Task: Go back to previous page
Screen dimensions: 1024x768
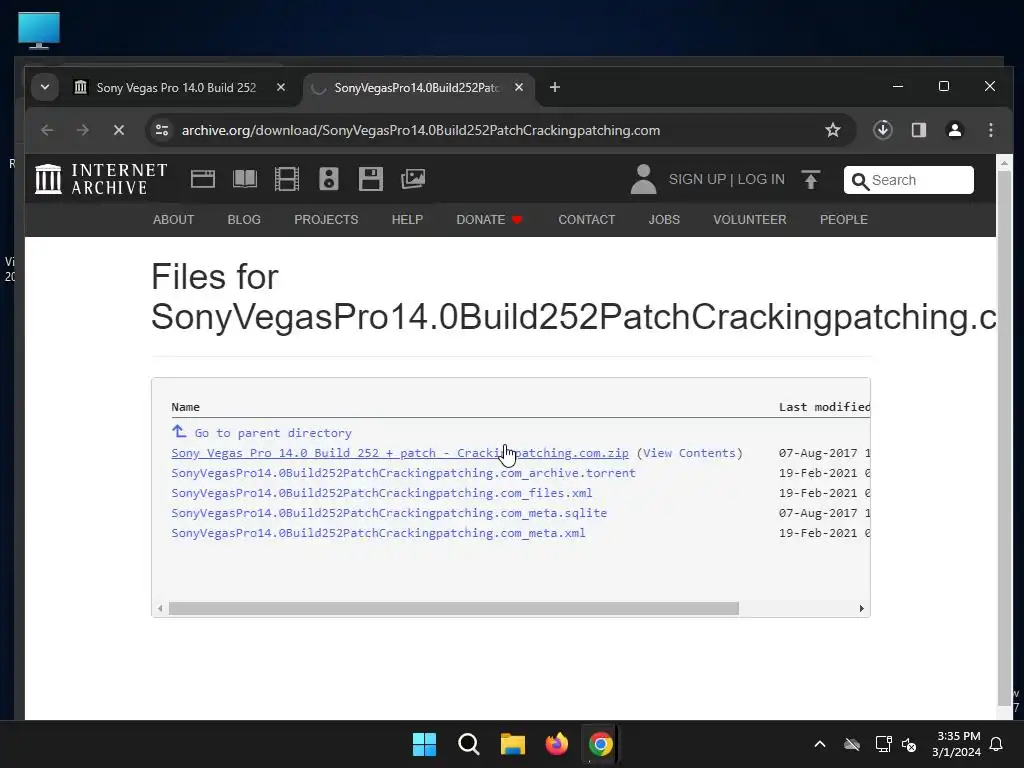Action: tap(47, 130)
